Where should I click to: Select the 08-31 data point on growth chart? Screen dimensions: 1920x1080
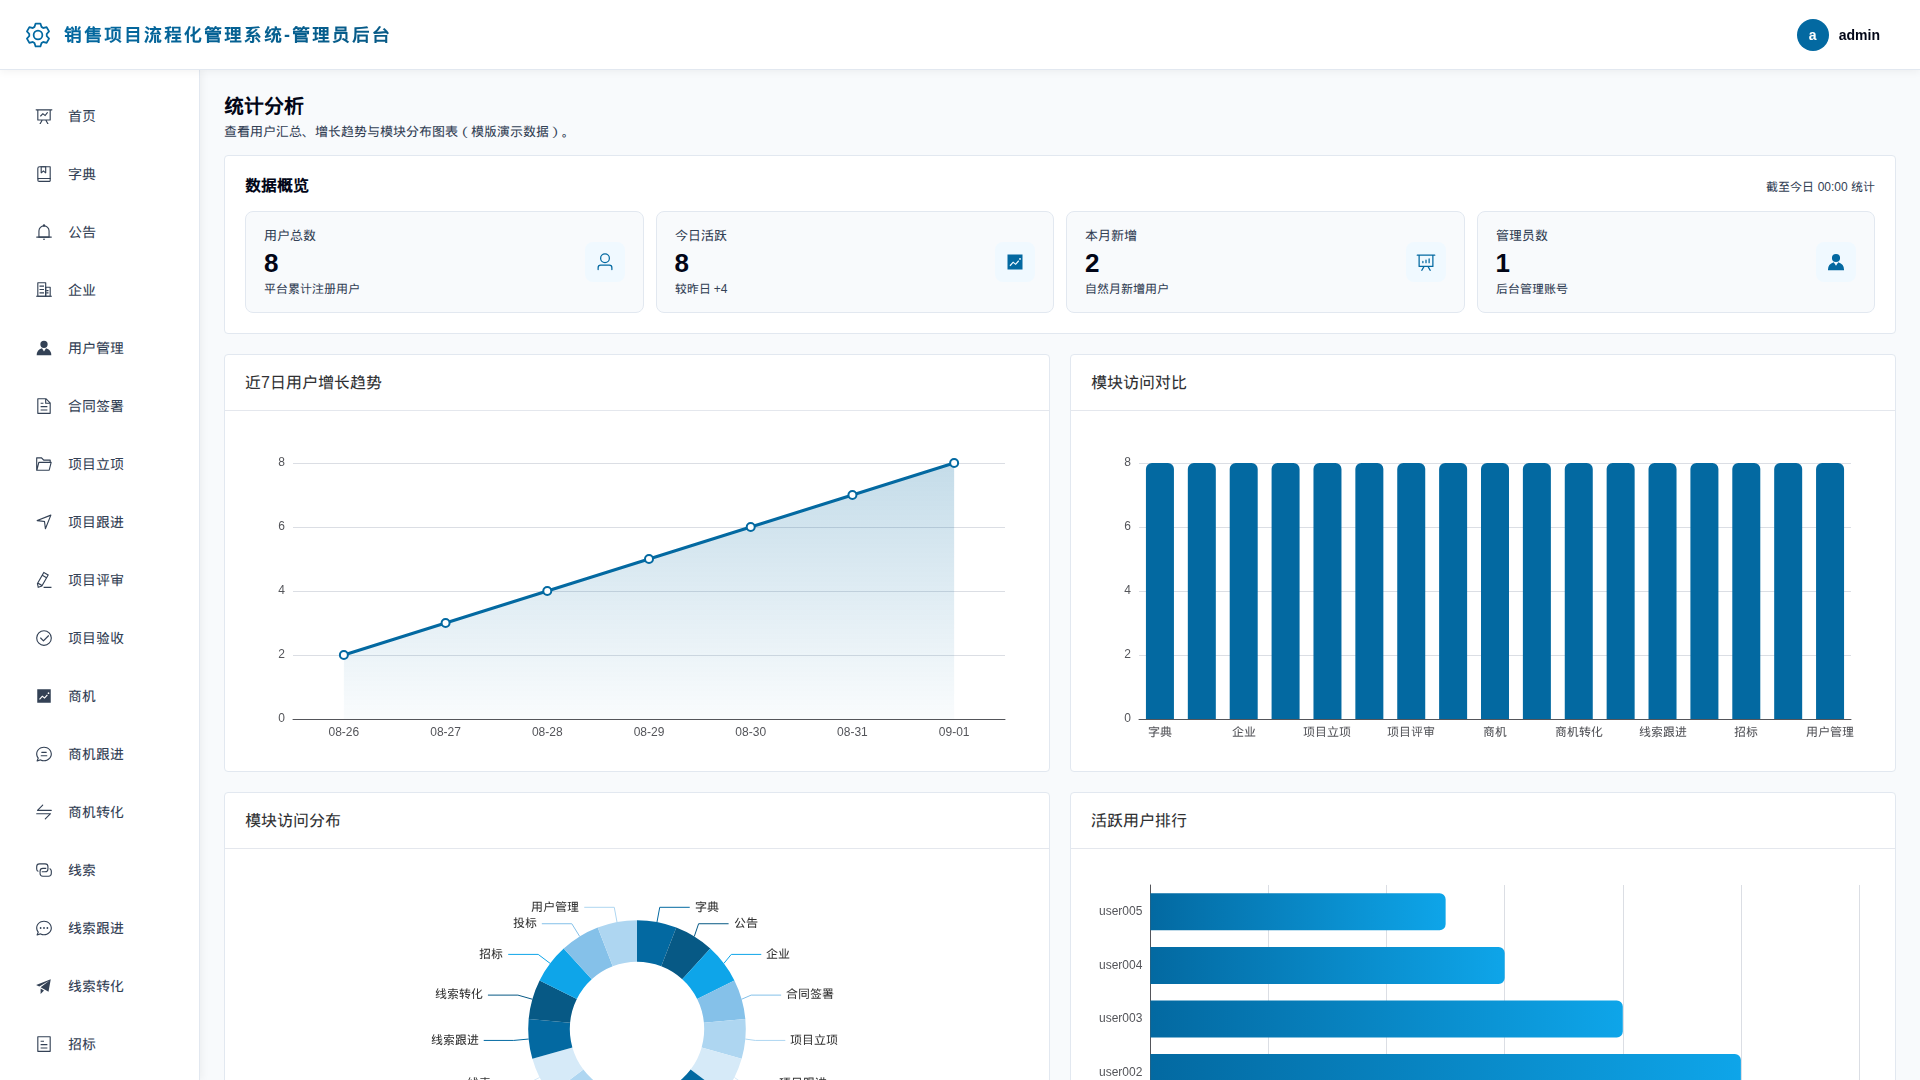(x=852, y=495)
